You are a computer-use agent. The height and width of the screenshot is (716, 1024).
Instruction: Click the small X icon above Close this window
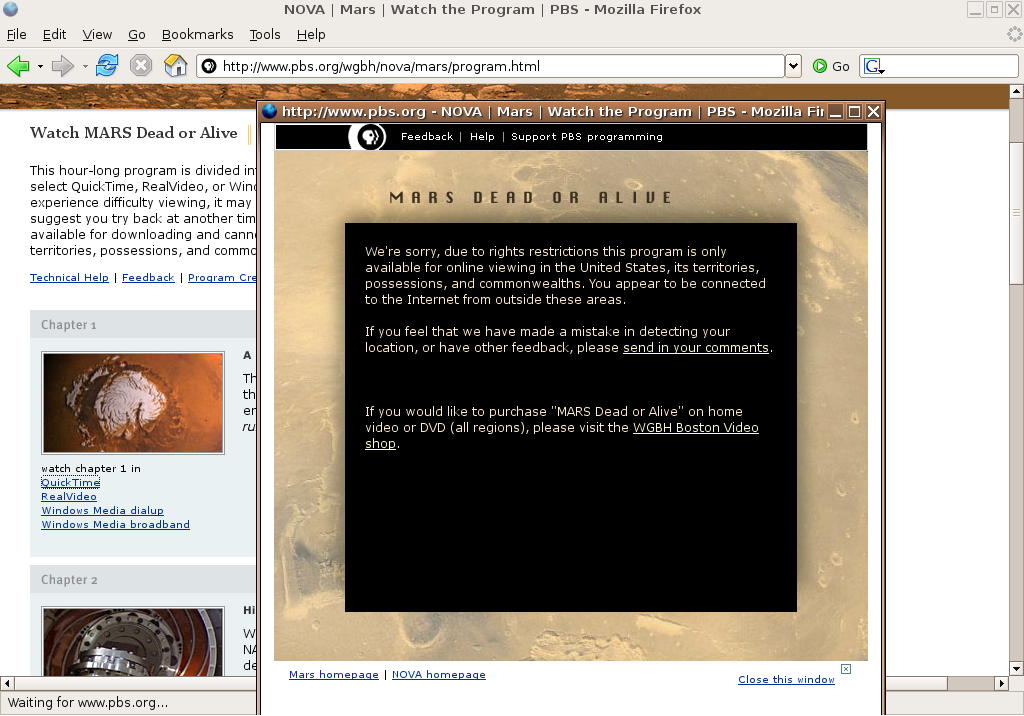846,668
